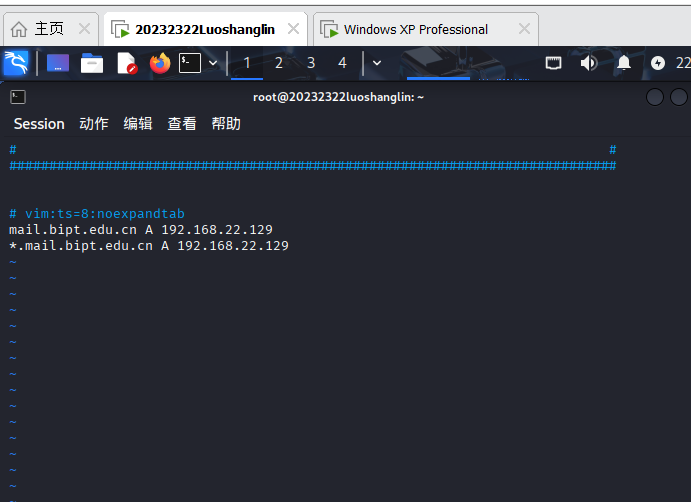Image resolution: width=691 pixels, height=502 pixels.
Task: Click the line '# vim:ts=8:noexpandtab'
Action: click(x=97, y=214)
